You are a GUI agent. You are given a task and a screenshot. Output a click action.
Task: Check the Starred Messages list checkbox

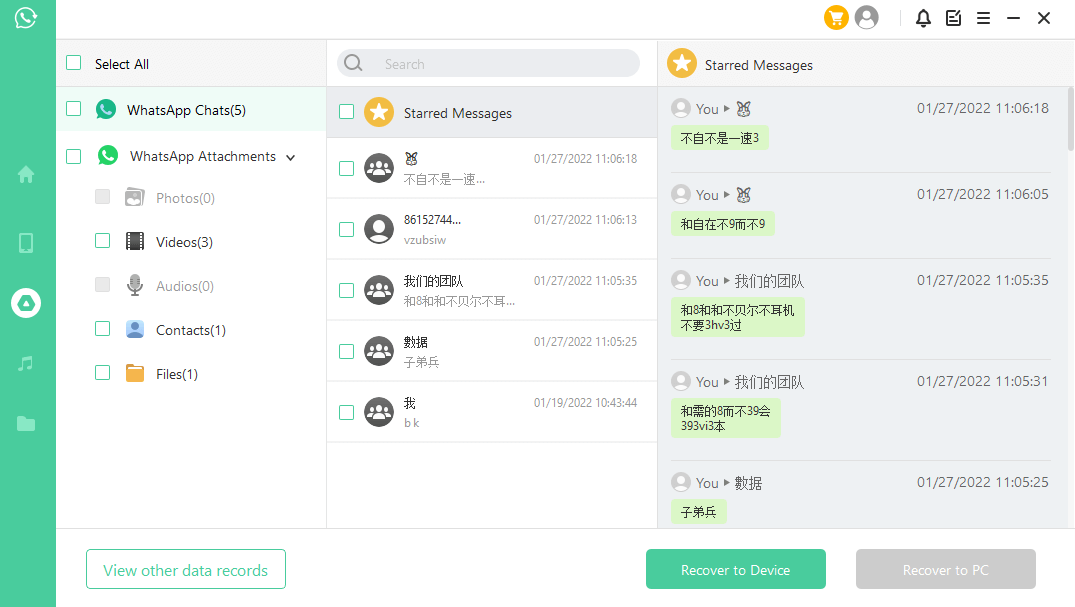tap(346, 112)
